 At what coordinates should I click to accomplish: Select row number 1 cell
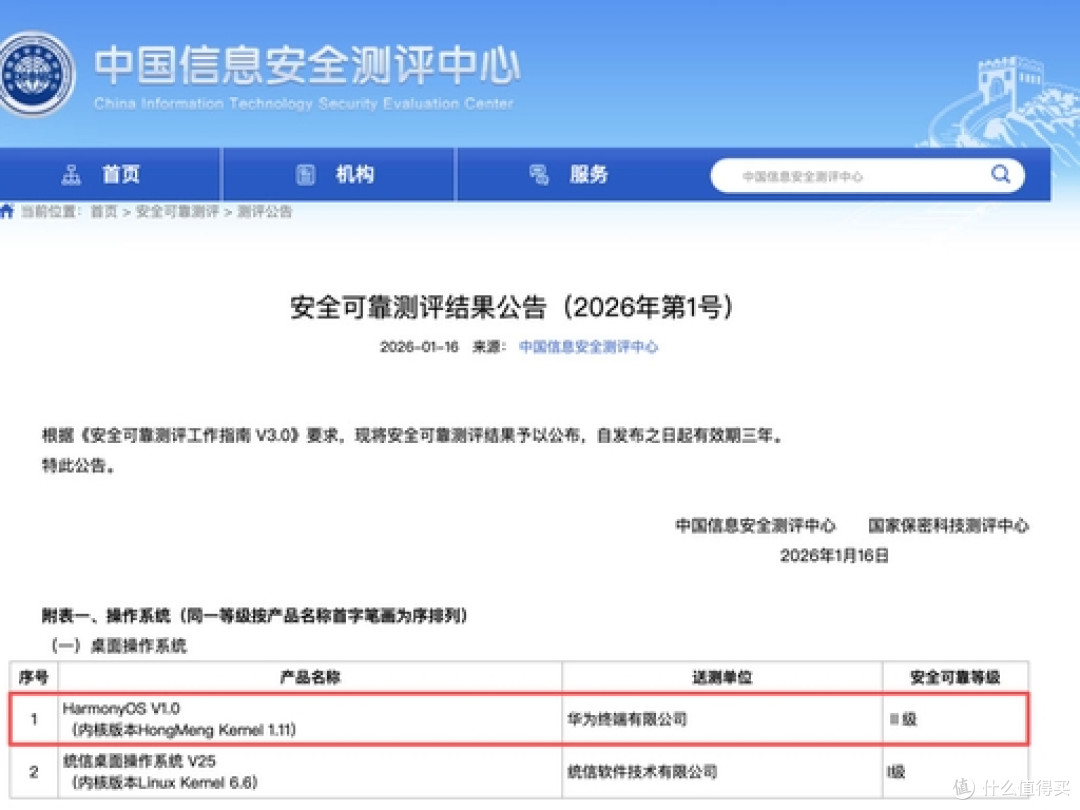click(34, 719)
